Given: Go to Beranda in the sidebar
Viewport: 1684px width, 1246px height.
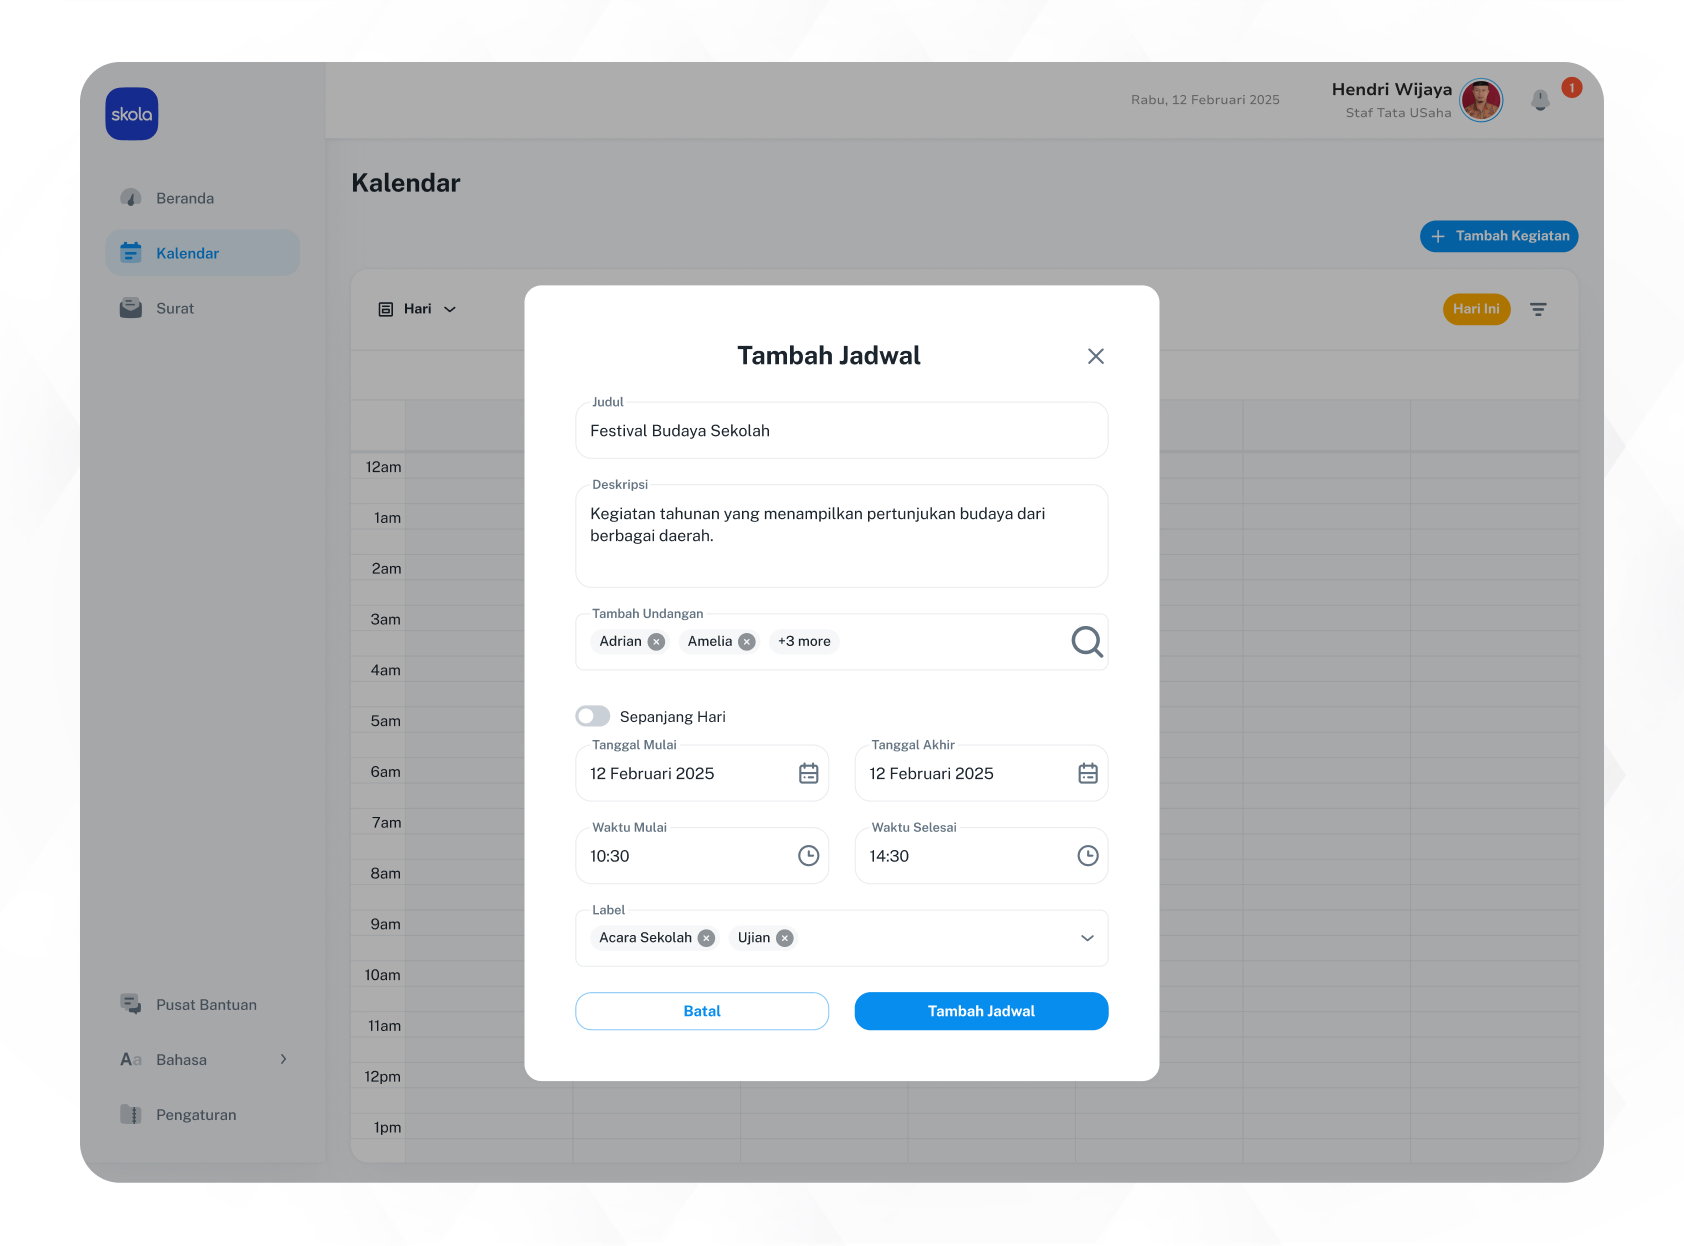Looking at the screenshot, I should [185, 198].
